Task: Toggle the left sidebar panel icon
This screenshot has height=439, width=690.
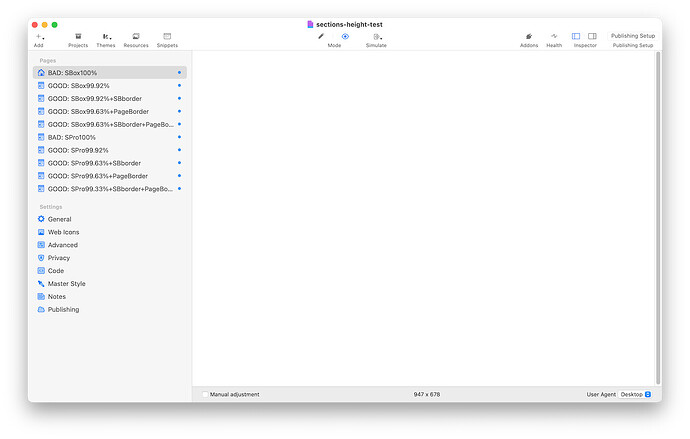Action: tap(576, 36)
